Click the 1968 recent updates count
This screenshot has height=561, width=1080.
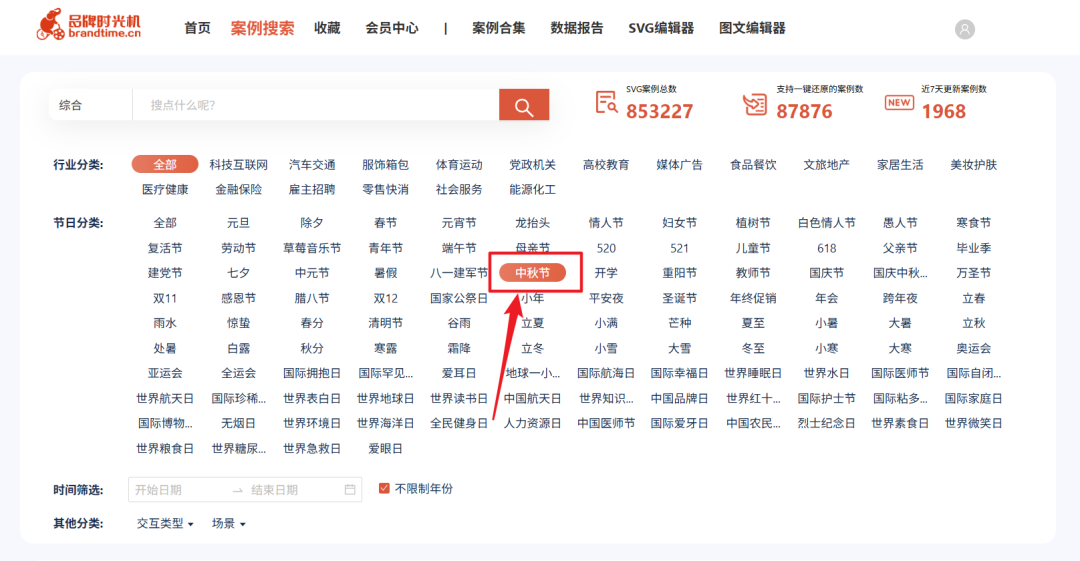(x=944, y=112)
